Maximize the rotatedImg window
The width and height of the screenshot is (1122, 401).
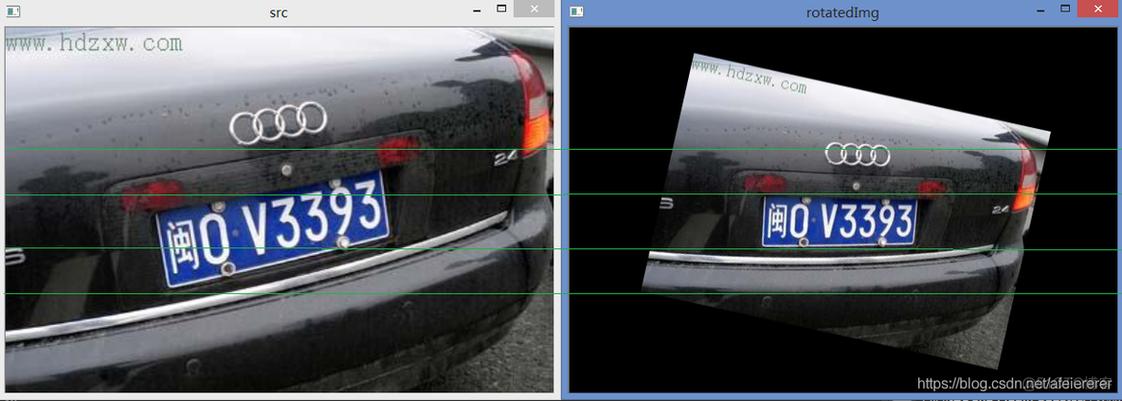tap(1065, 9)
